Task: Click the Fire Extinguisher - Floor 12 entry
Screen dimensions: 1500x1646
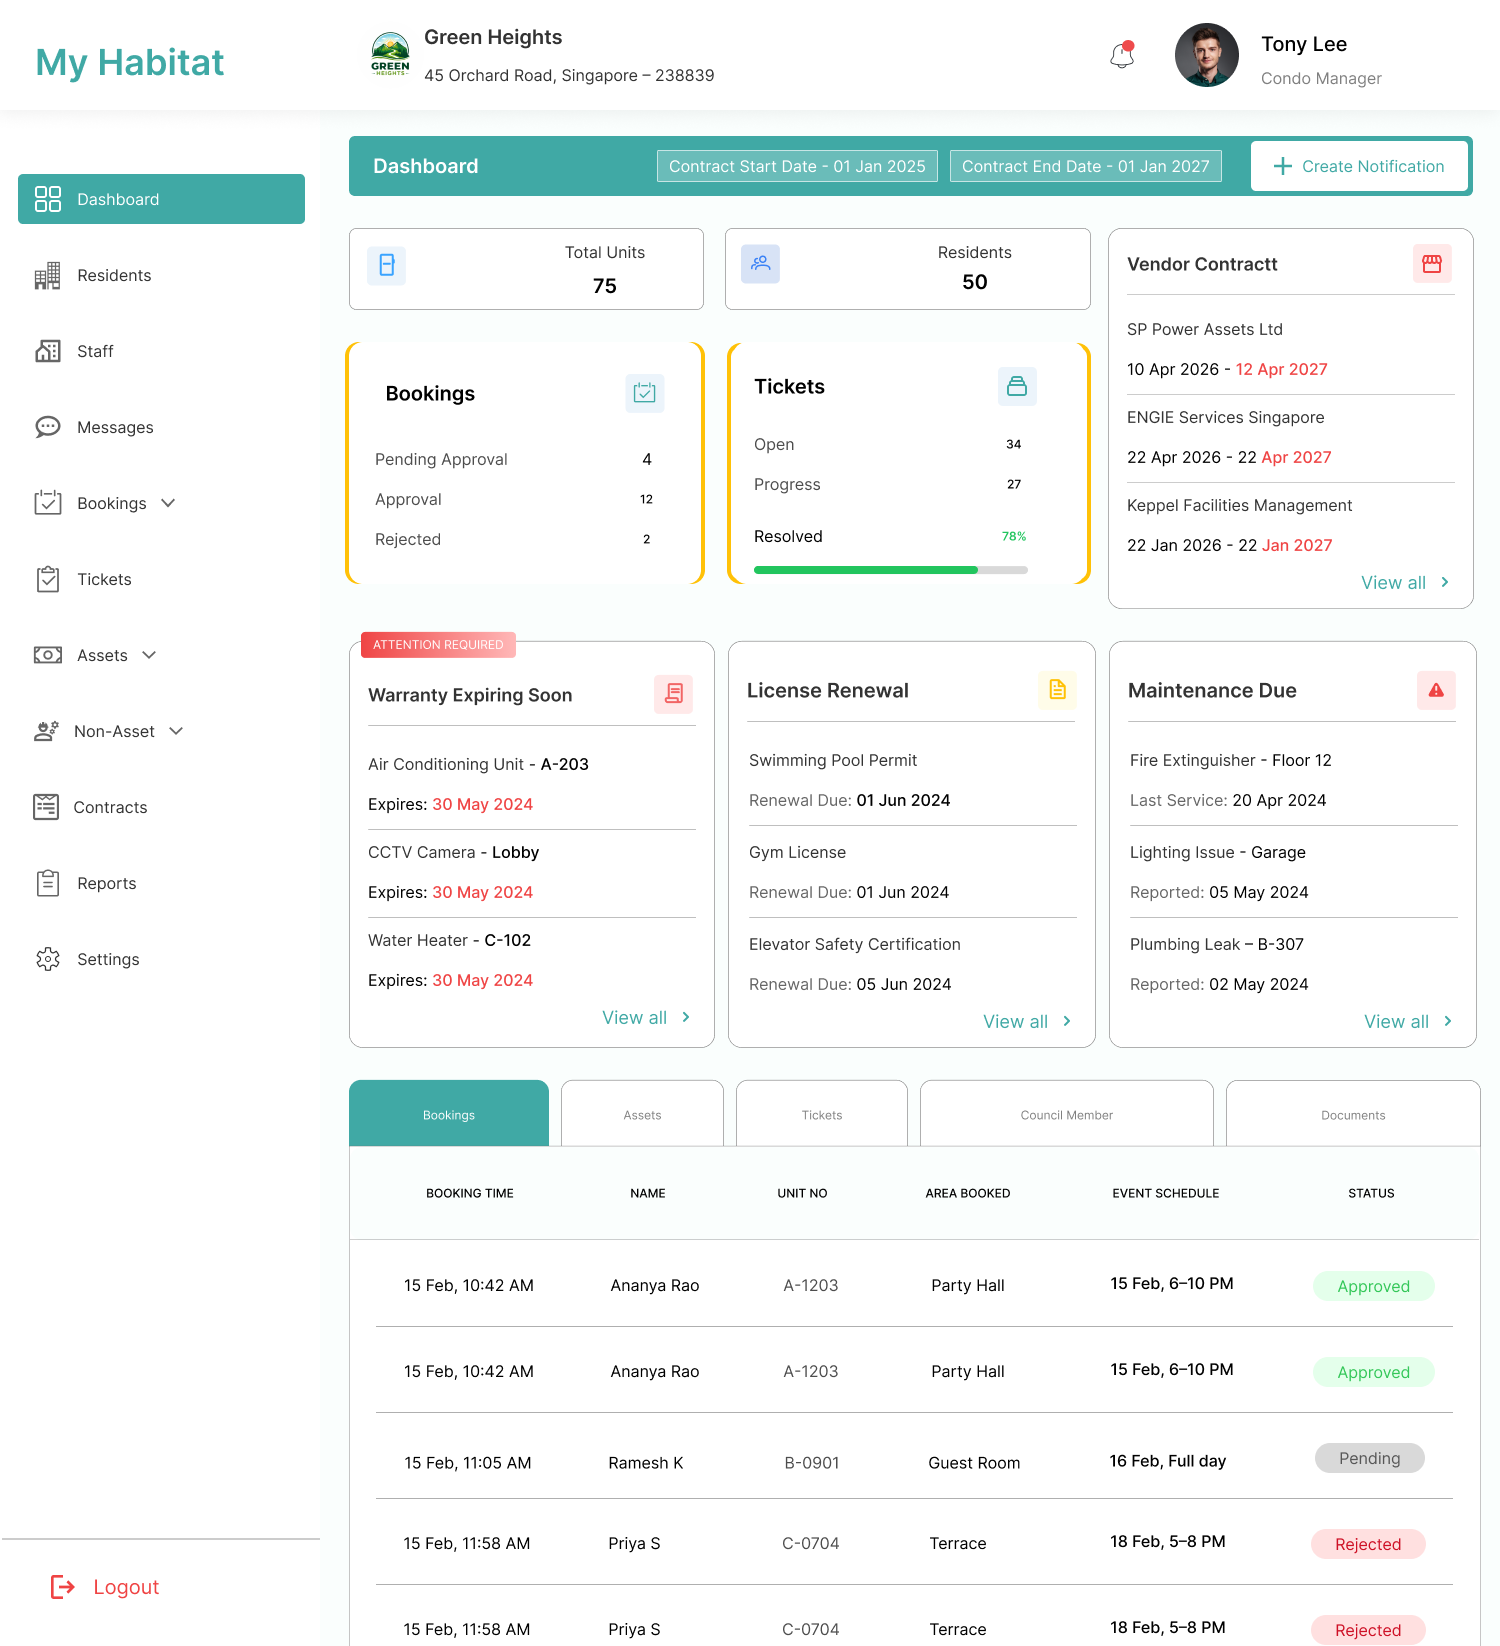Action: (x=1231, y=760)
